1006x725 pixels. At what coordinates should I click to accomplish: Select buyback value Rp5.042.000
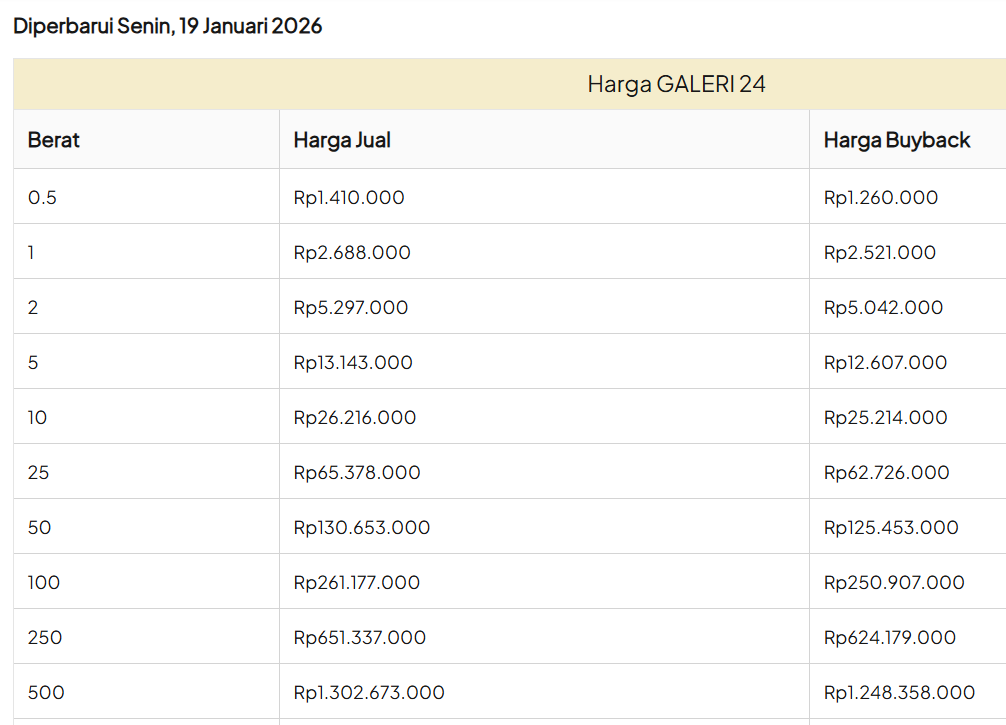(883, 308)
